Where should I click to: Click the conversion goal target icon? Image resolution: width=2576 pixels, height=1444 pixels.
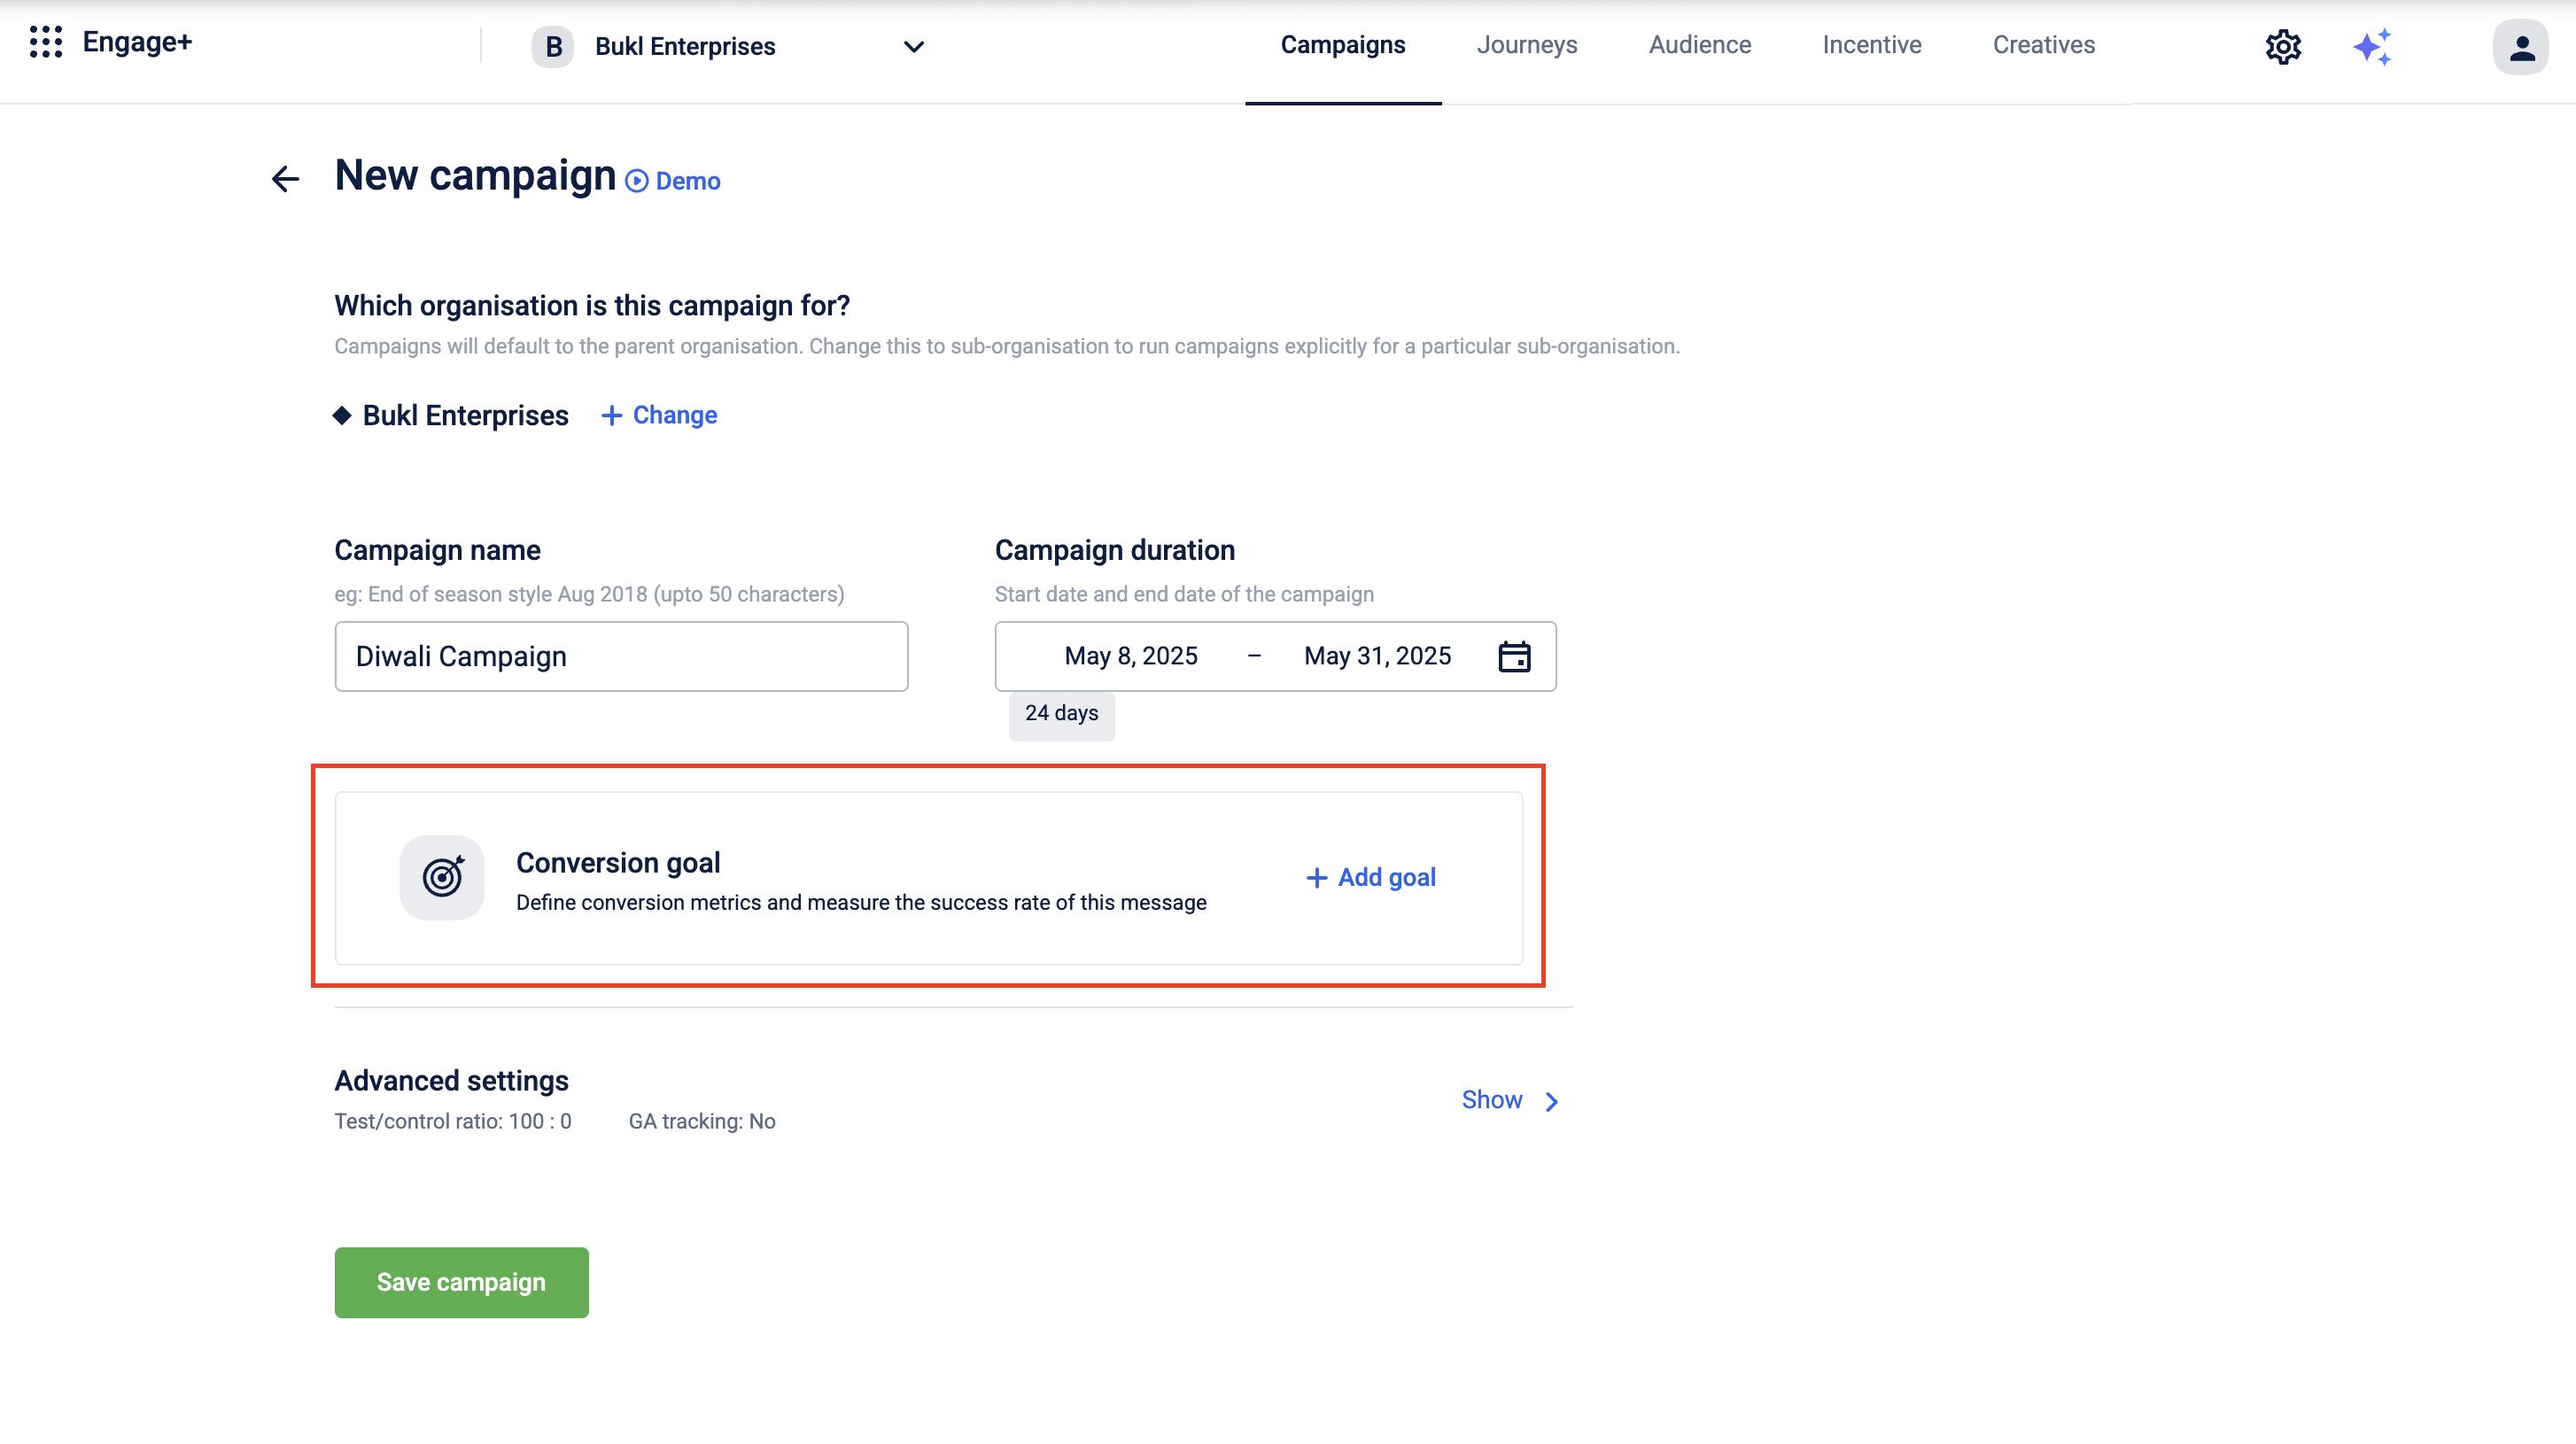(x=442, y=877)
